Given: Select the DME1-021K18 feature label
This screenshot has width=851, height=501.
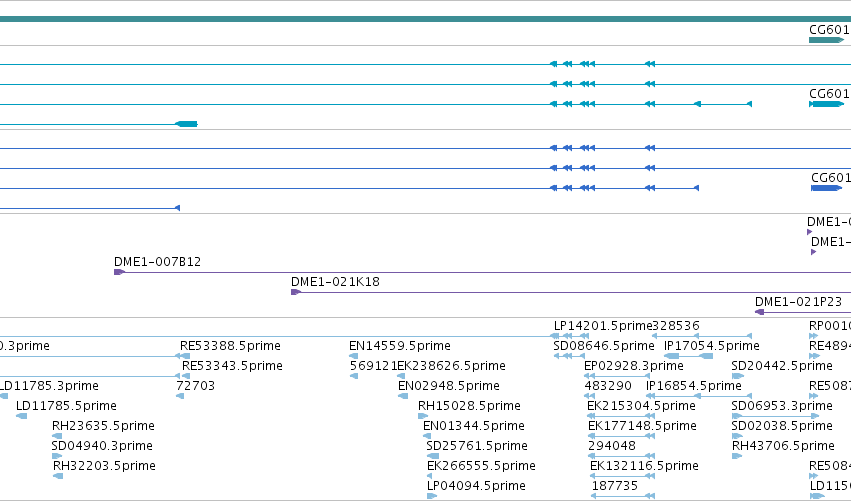Looking at the screenshot, I should (x=335, y=282).
